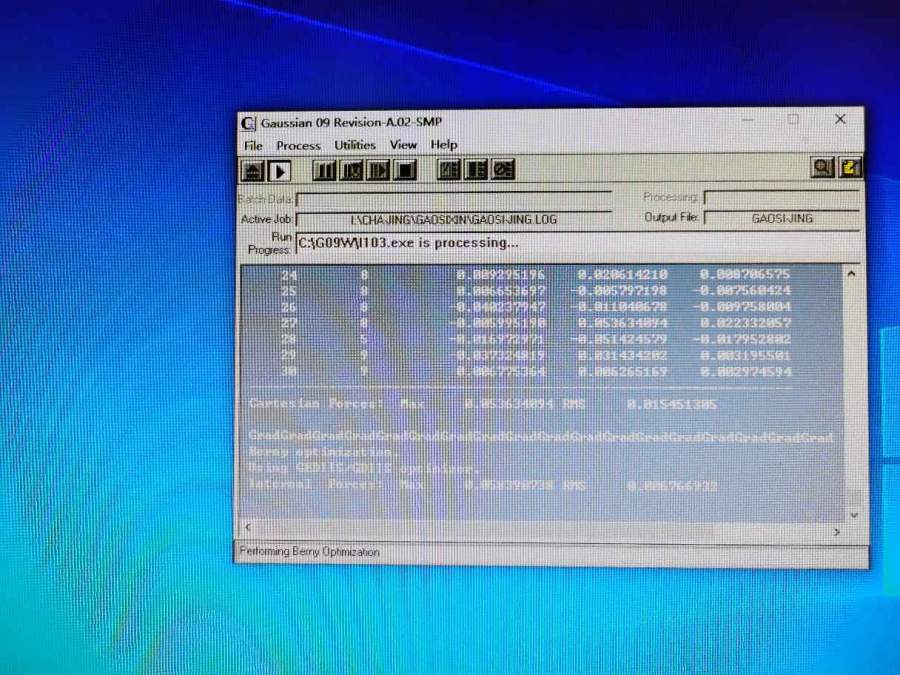Click magnifier icon to view output file
The height and width of the screenshot is (675, 900).
tap(822, 168)
